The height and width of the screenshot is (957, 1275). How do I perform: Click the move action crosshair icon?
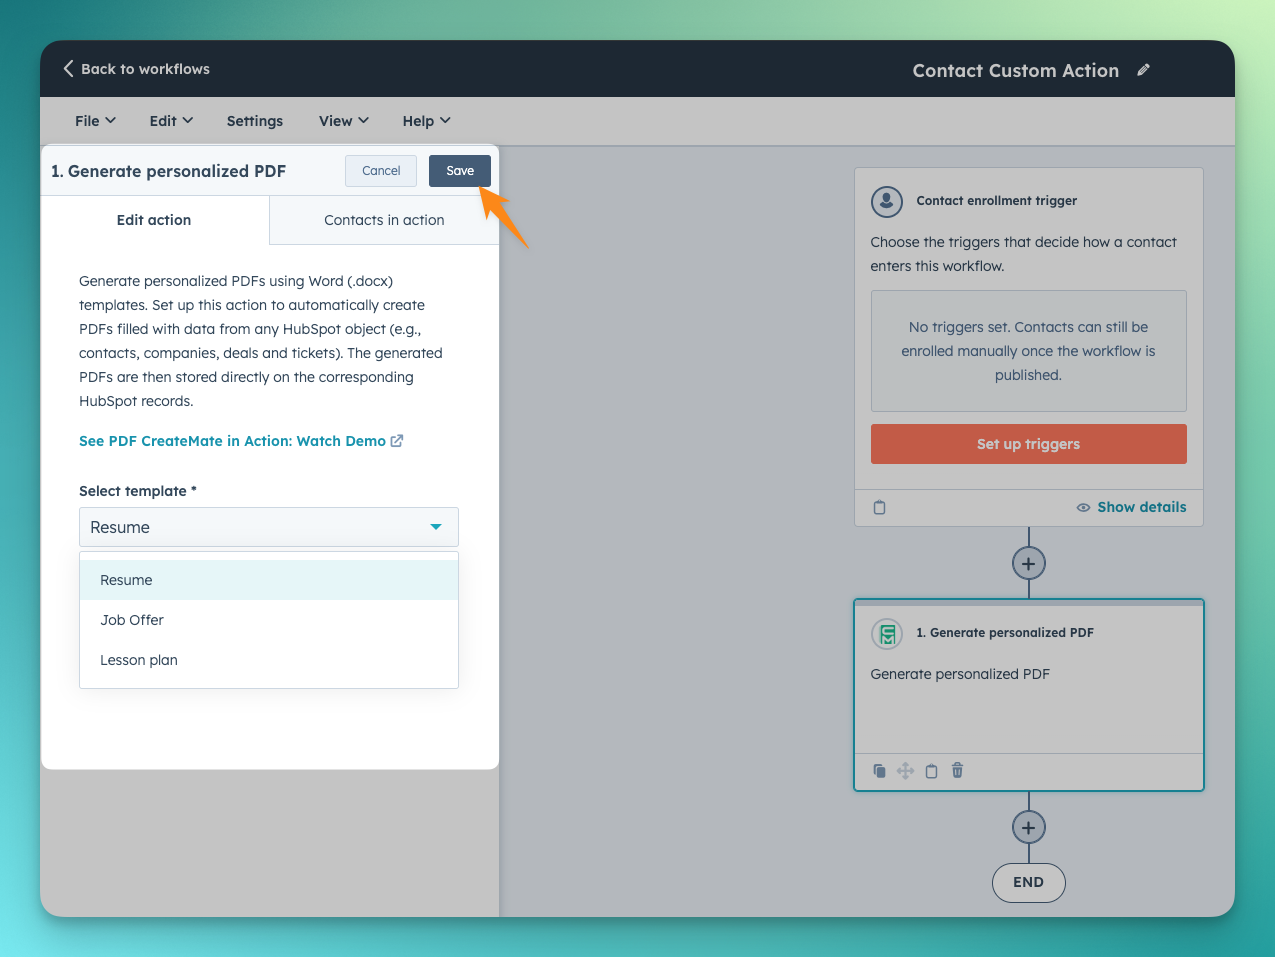click(x=905, y=770)
